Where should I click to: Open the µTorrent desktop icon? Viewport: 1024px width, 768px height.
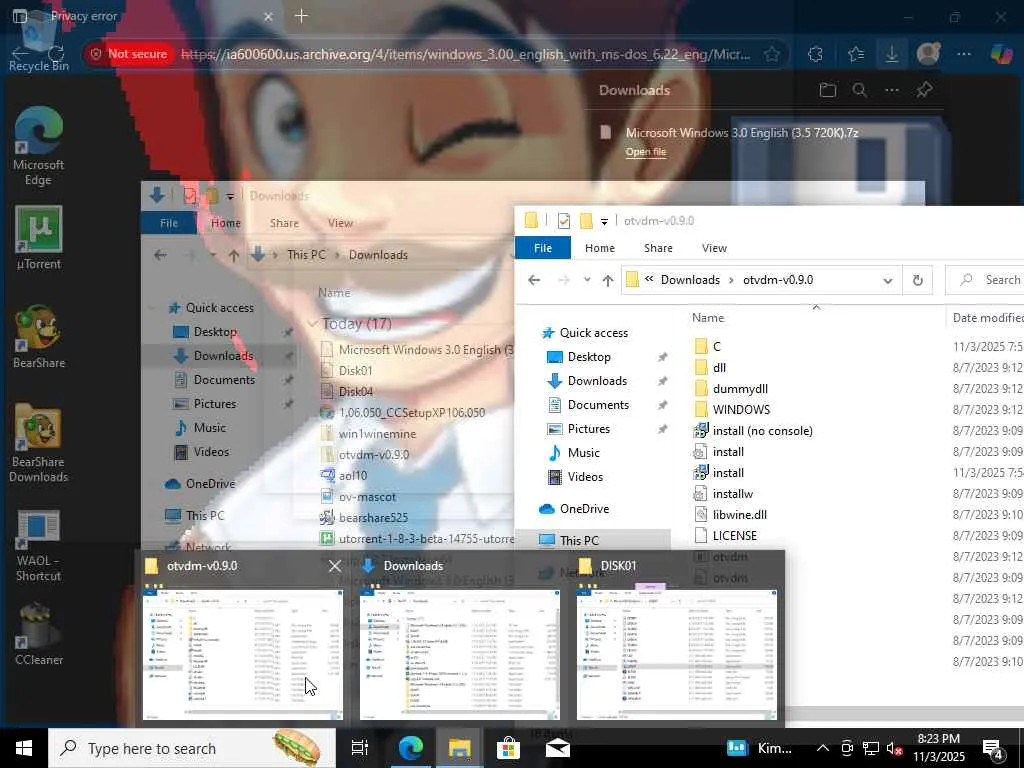click(38, 238)
